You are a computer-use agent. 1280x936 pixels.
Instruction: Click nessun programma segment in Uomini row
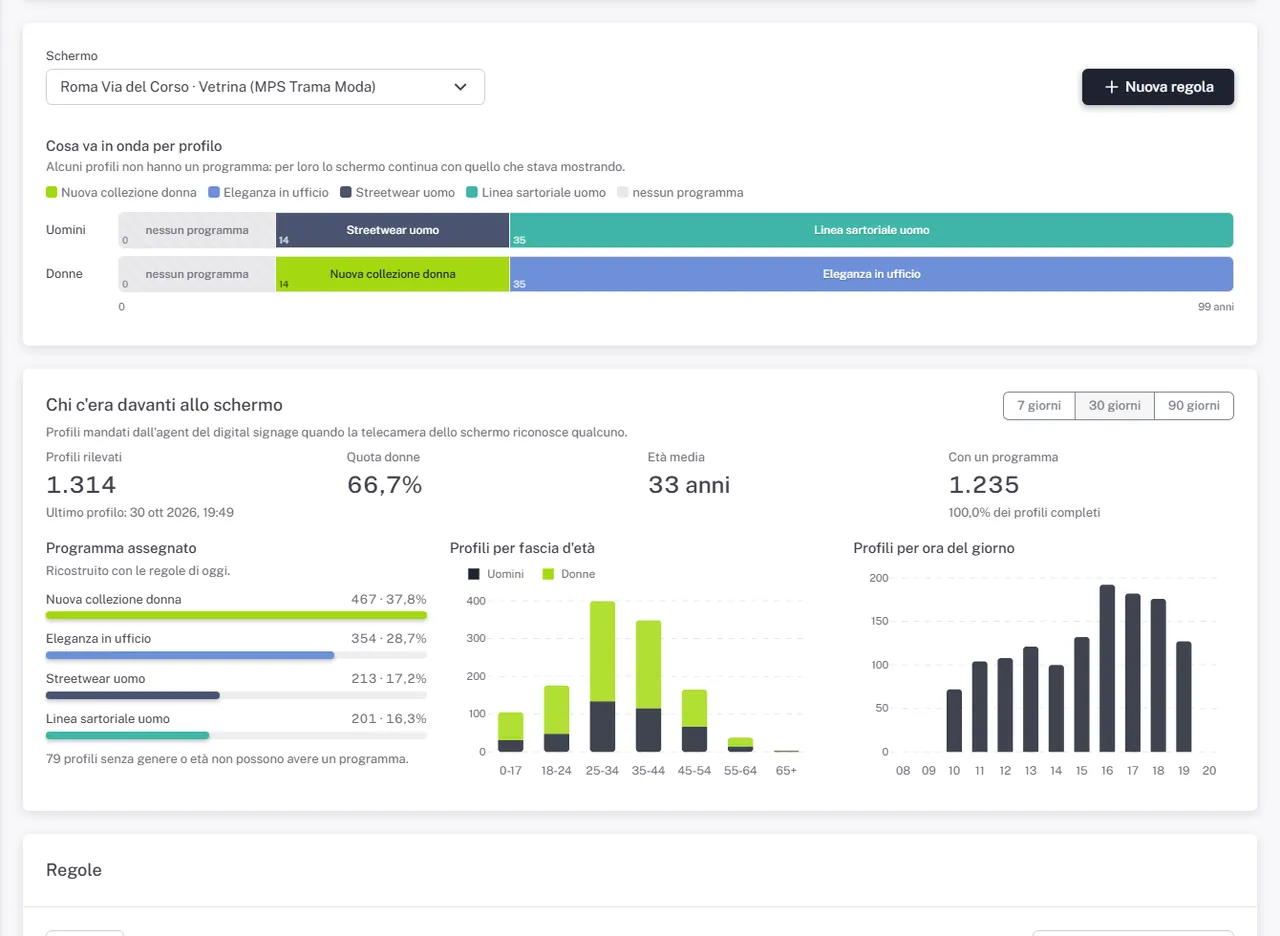coord(197,230)
